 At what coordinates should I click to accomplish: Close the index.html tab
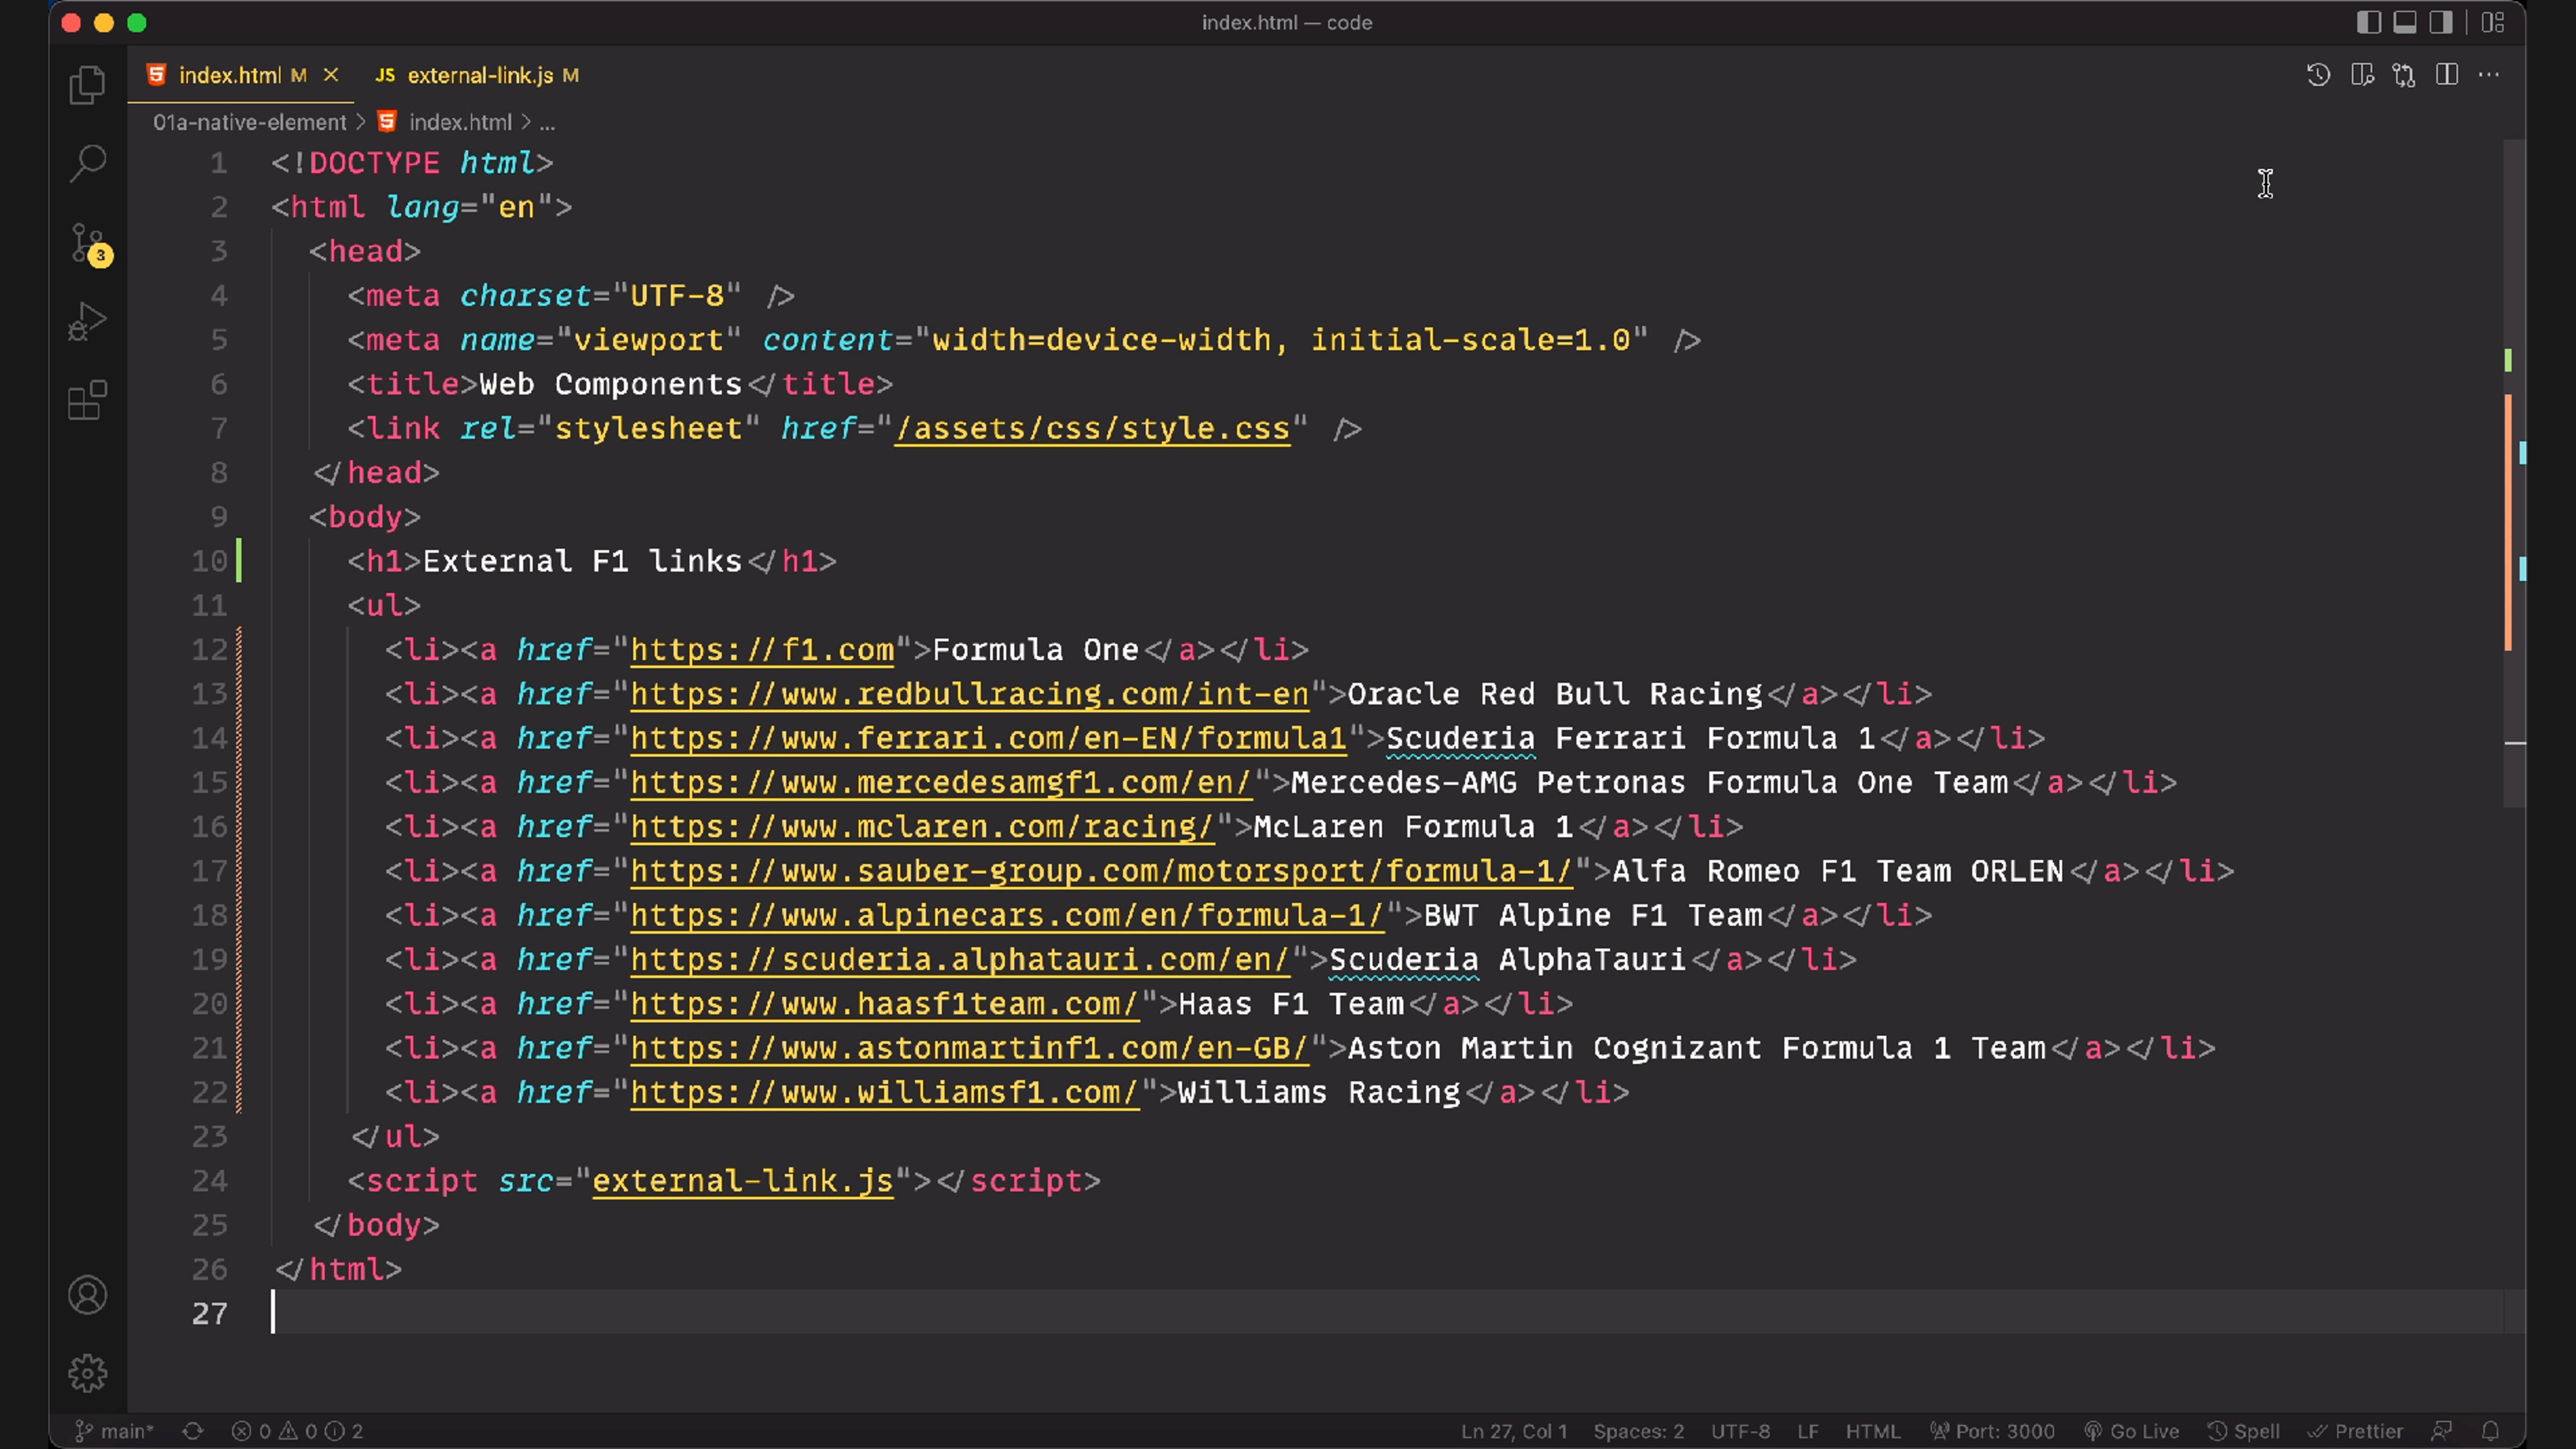(x=331, y=75)
